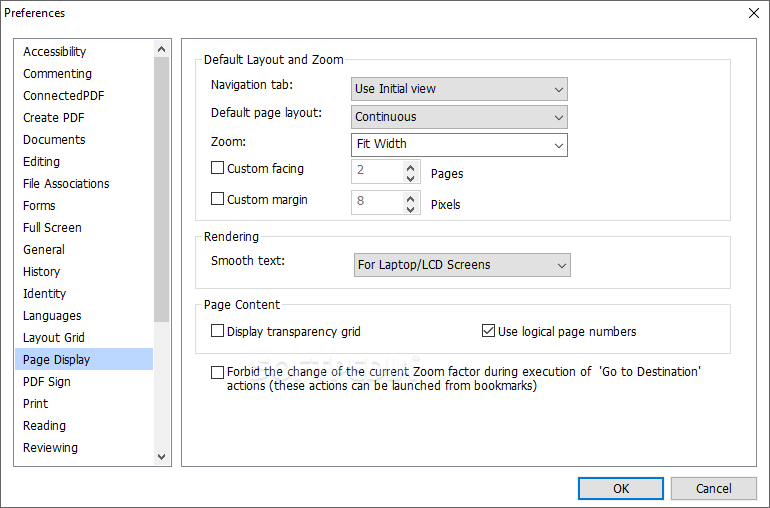Viewport: 770px width, 508px height.
Task: Confirm preferences with the OK button
Action: click(x=621, y=488)
